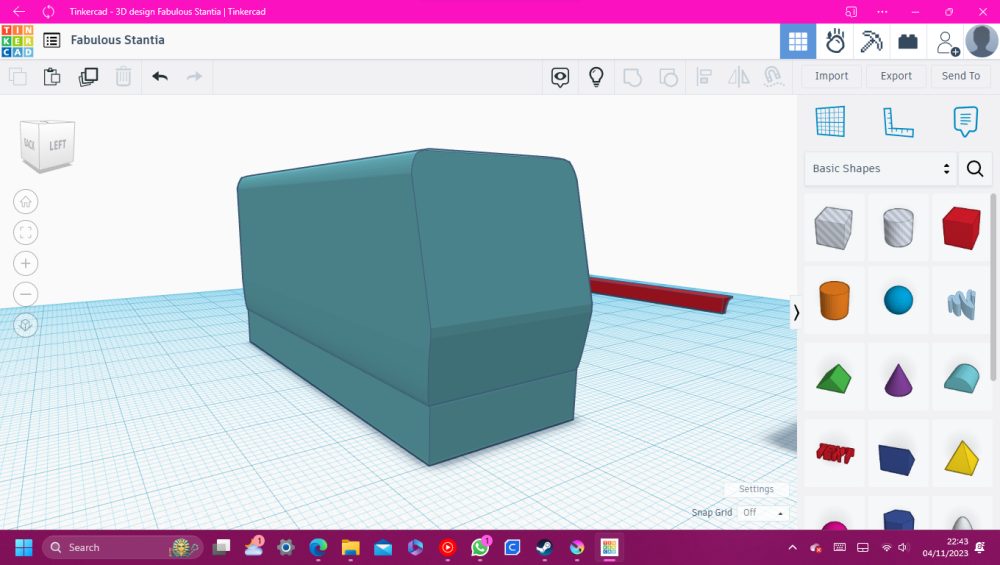Open the Snap Grid dropdown
Viewport: 1000px width, 565px height.
tap(765, 513)
